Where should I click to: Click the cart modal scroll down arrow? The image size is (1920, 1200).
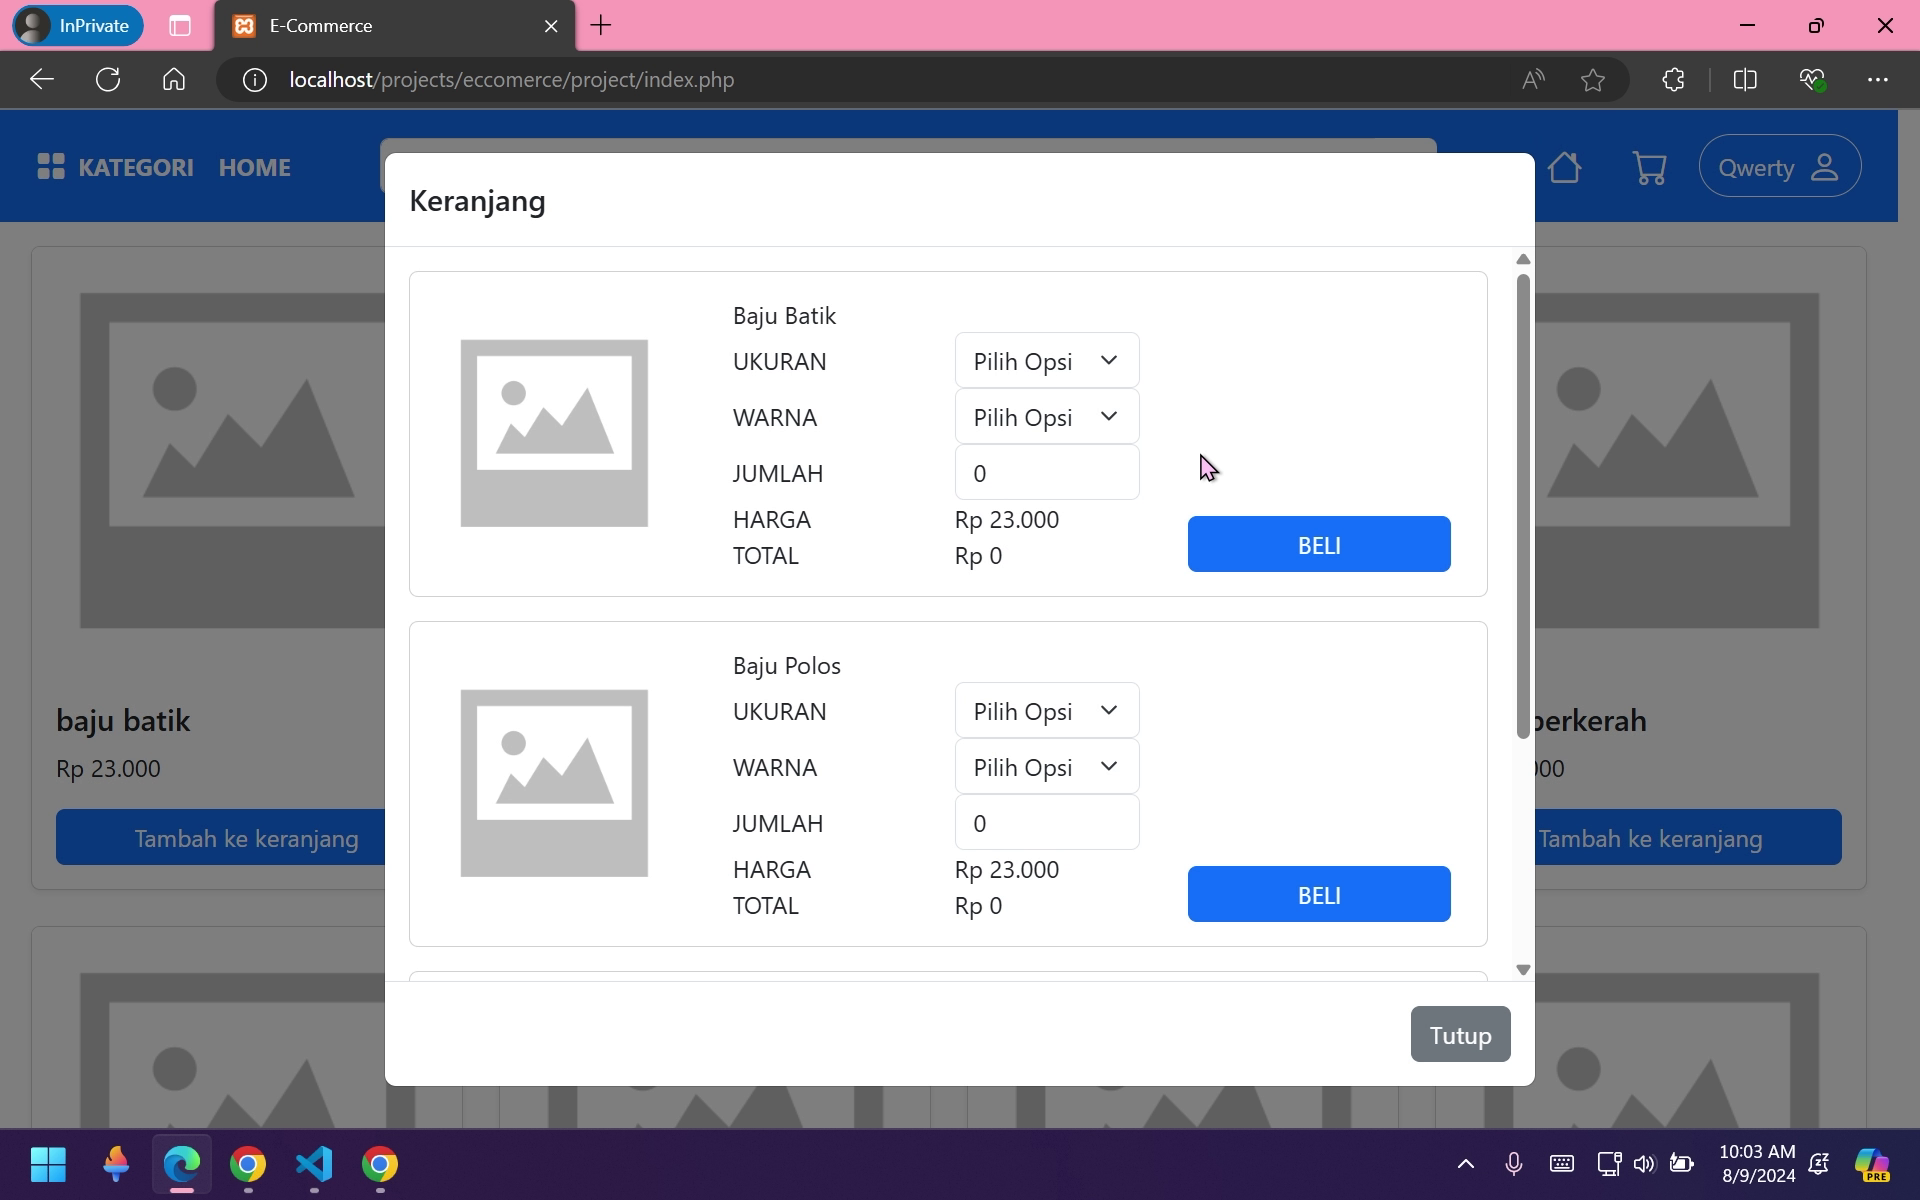tap(1523, 970)
